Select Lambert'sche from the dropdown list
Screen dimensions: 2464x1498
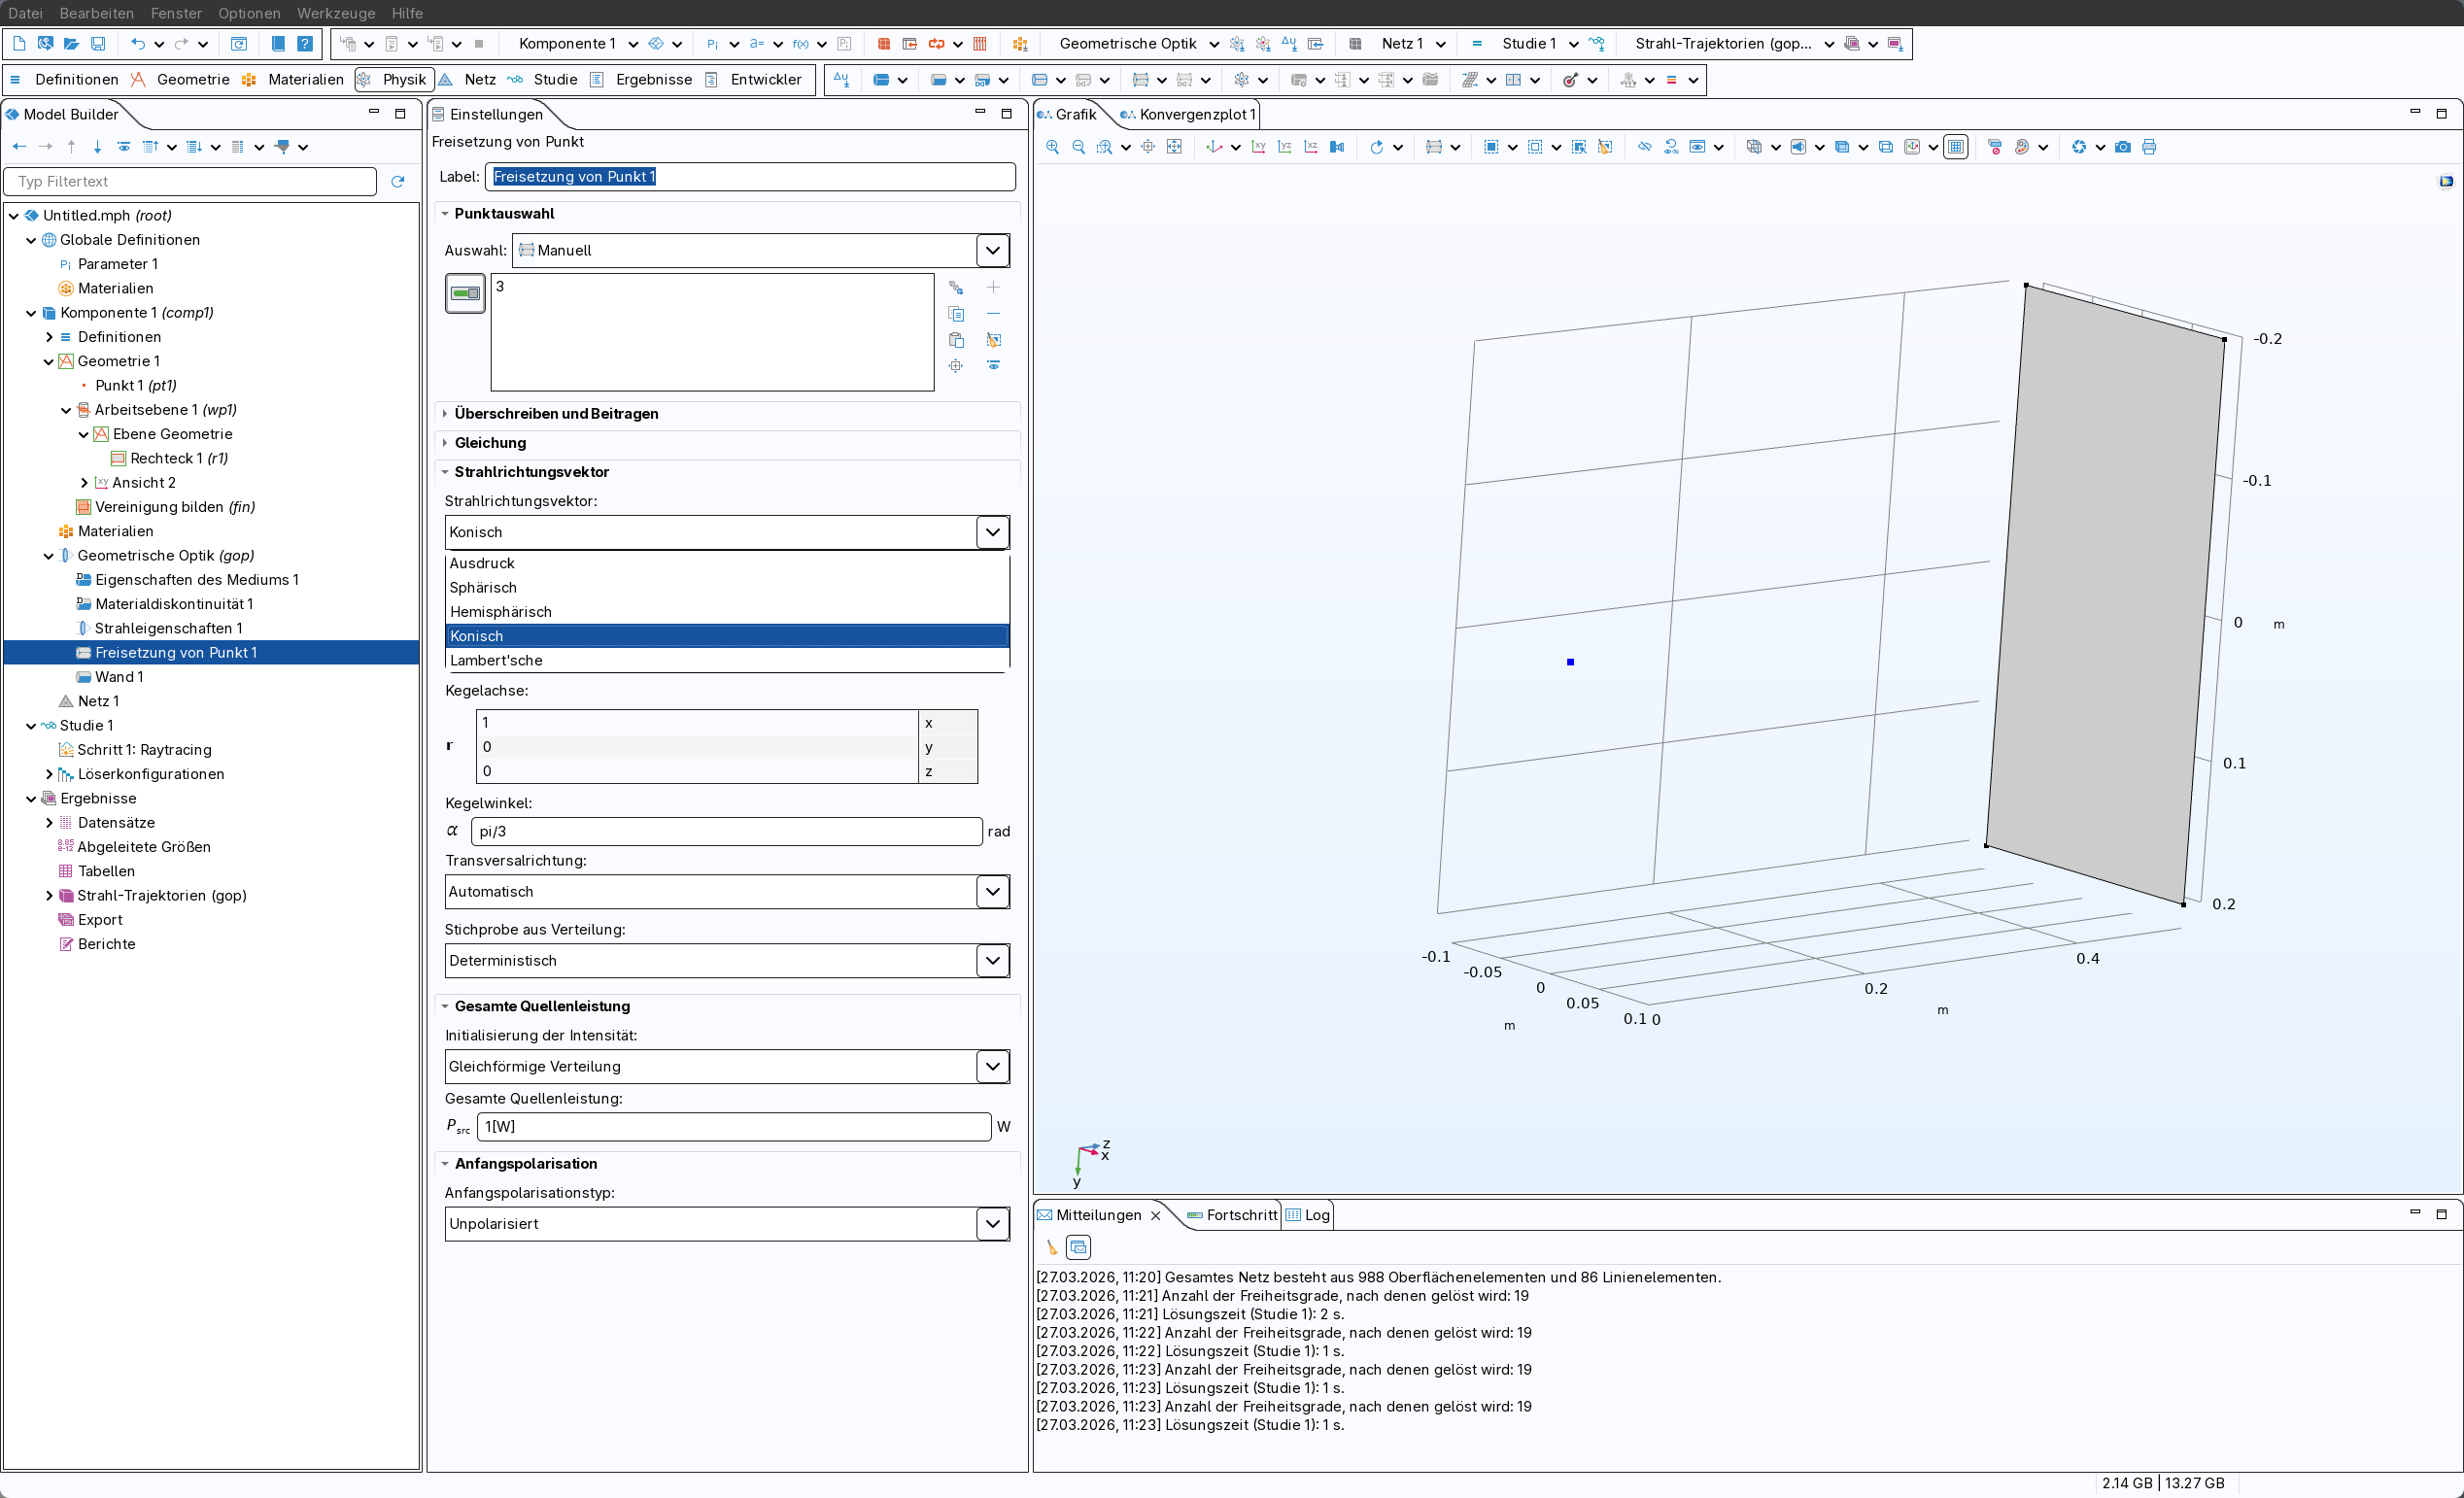pos(496,660)
